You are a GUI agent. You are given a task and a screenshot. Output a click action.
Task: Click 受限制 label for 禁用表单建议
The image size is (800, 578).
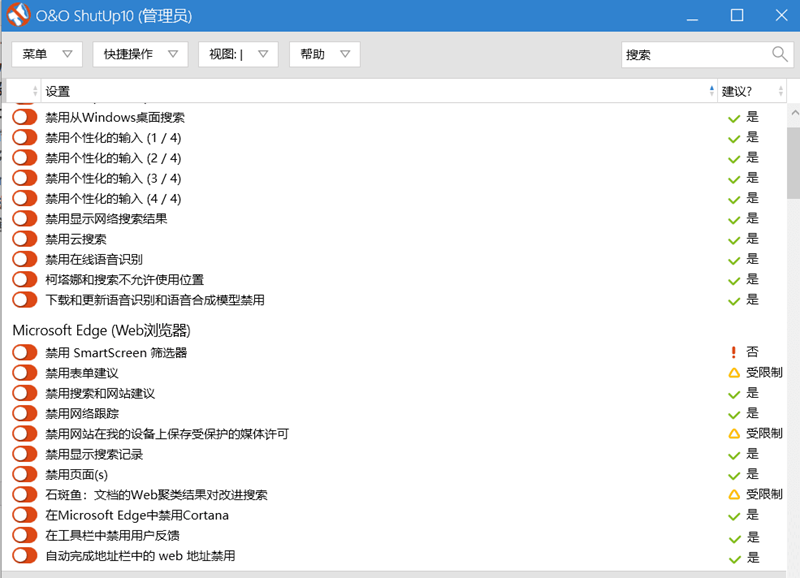(764, 372)
